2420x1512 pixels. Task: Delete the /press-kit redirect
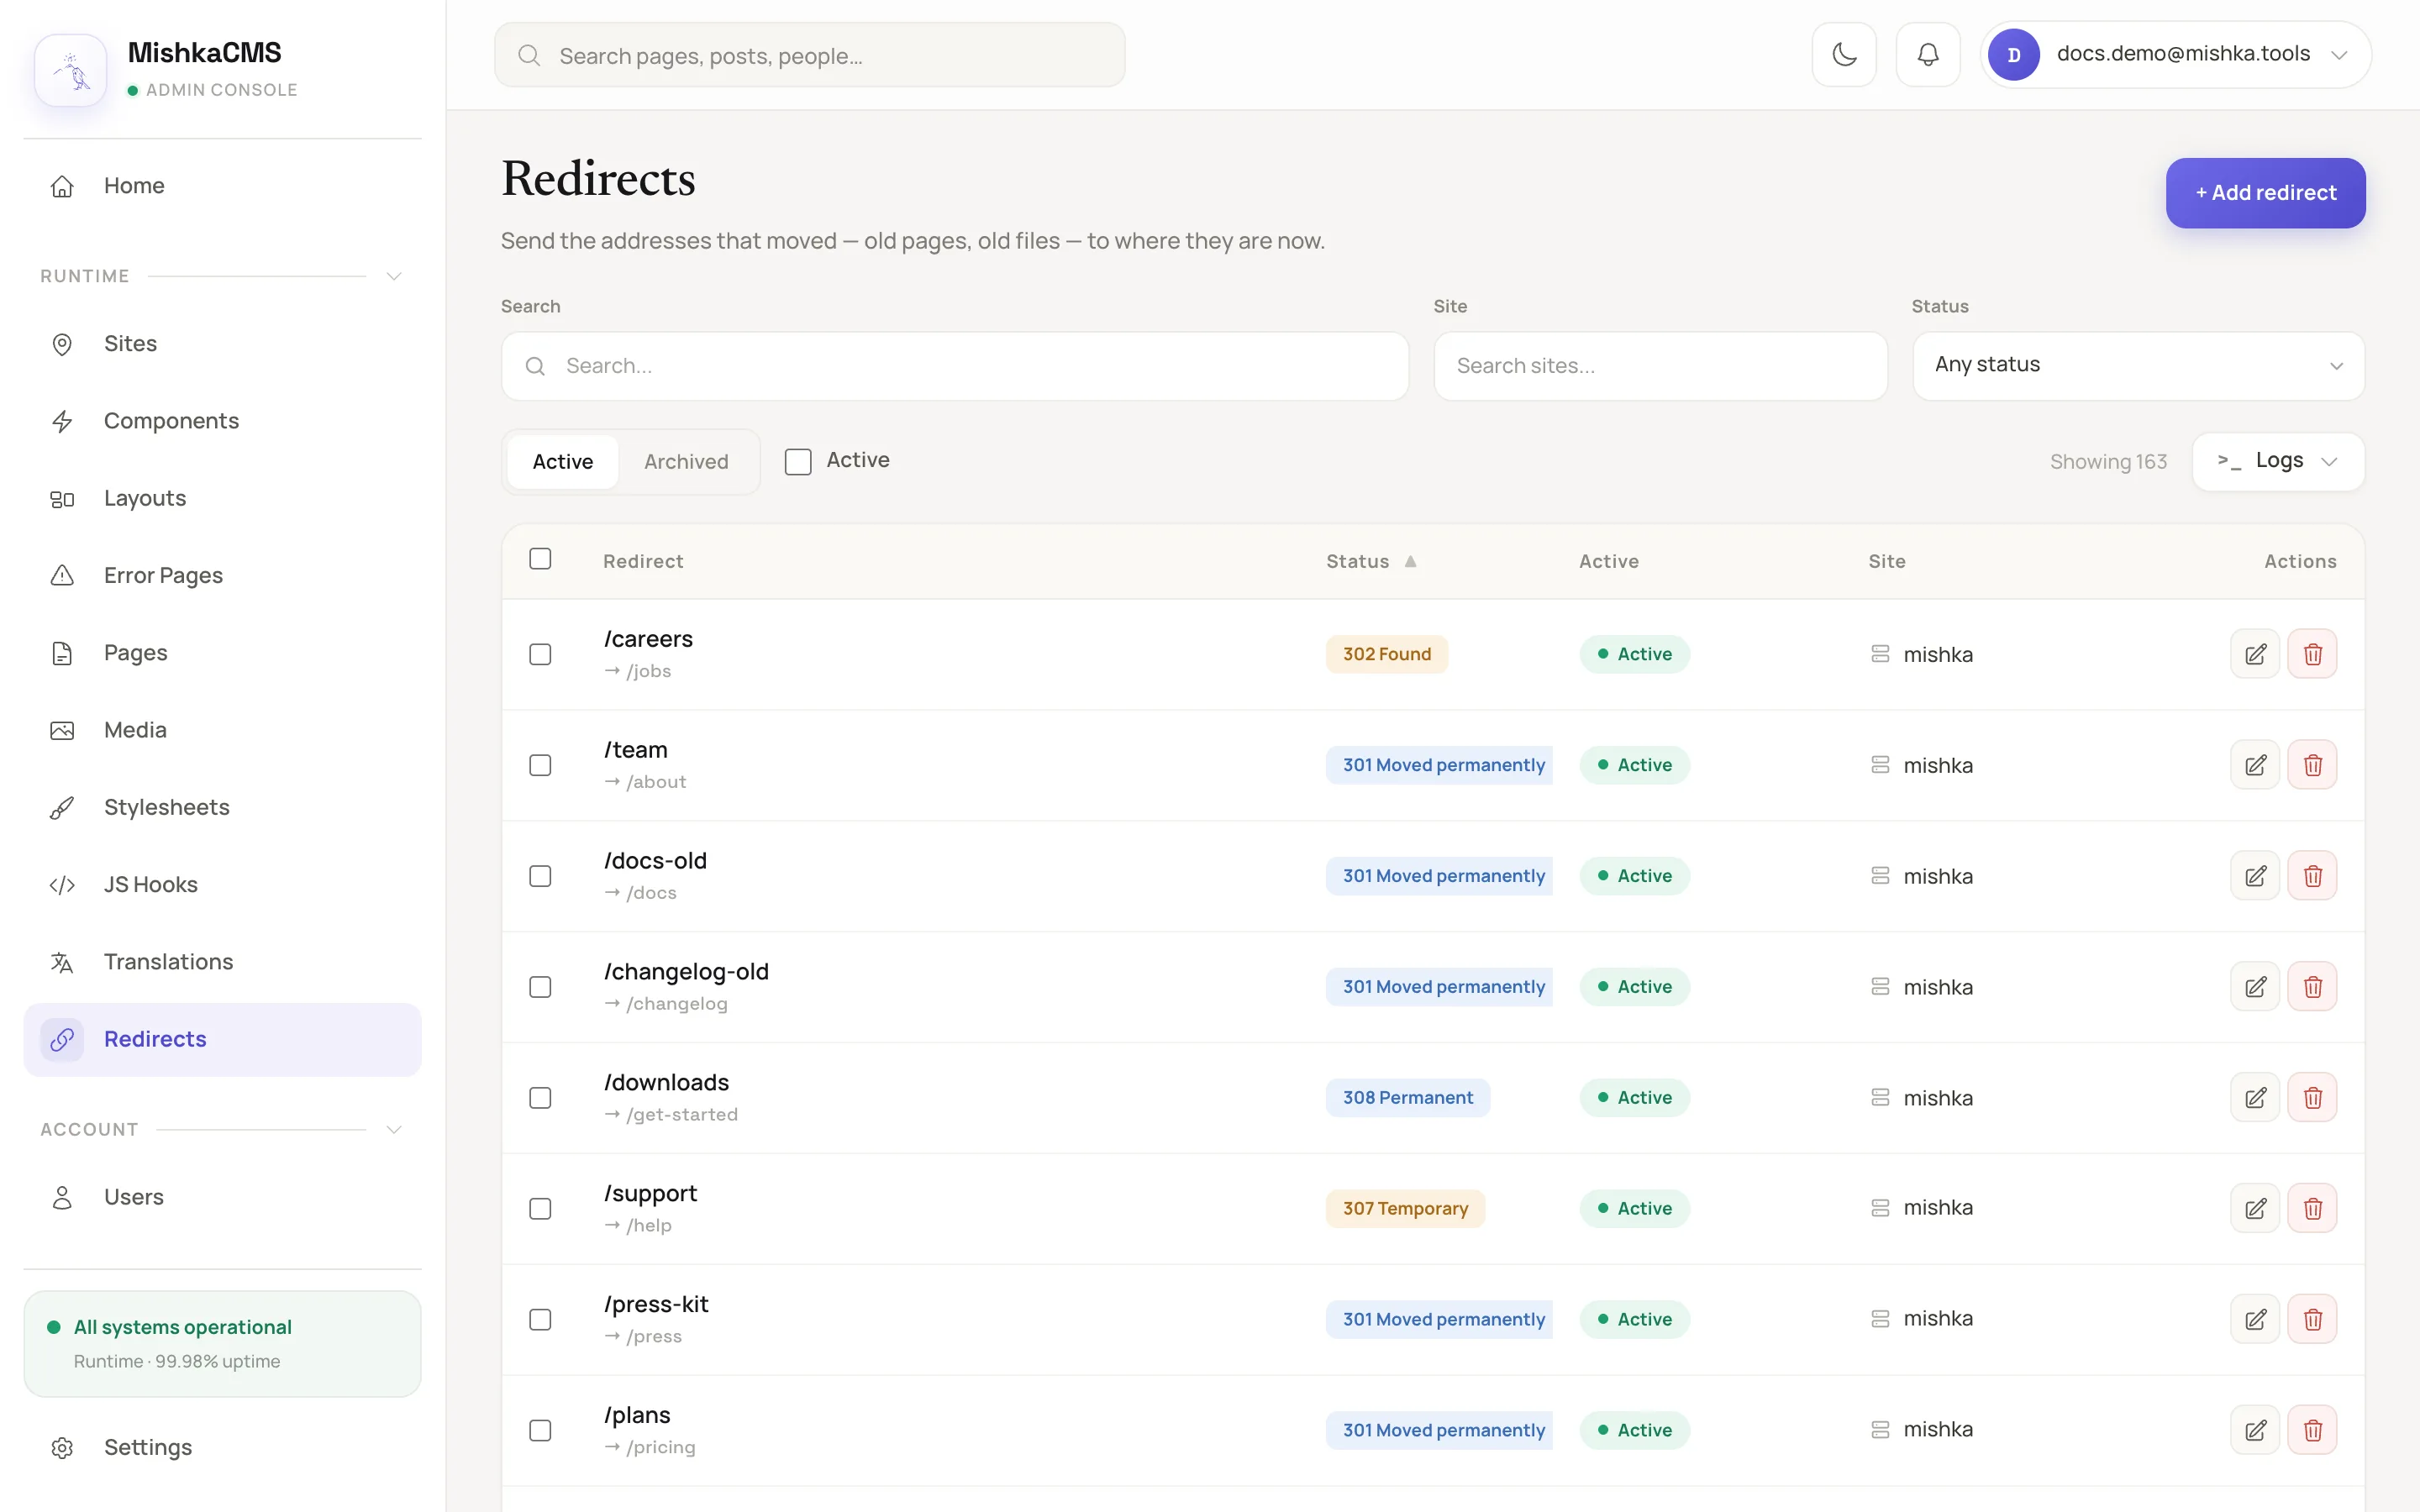click(x=2312, y=1320)
